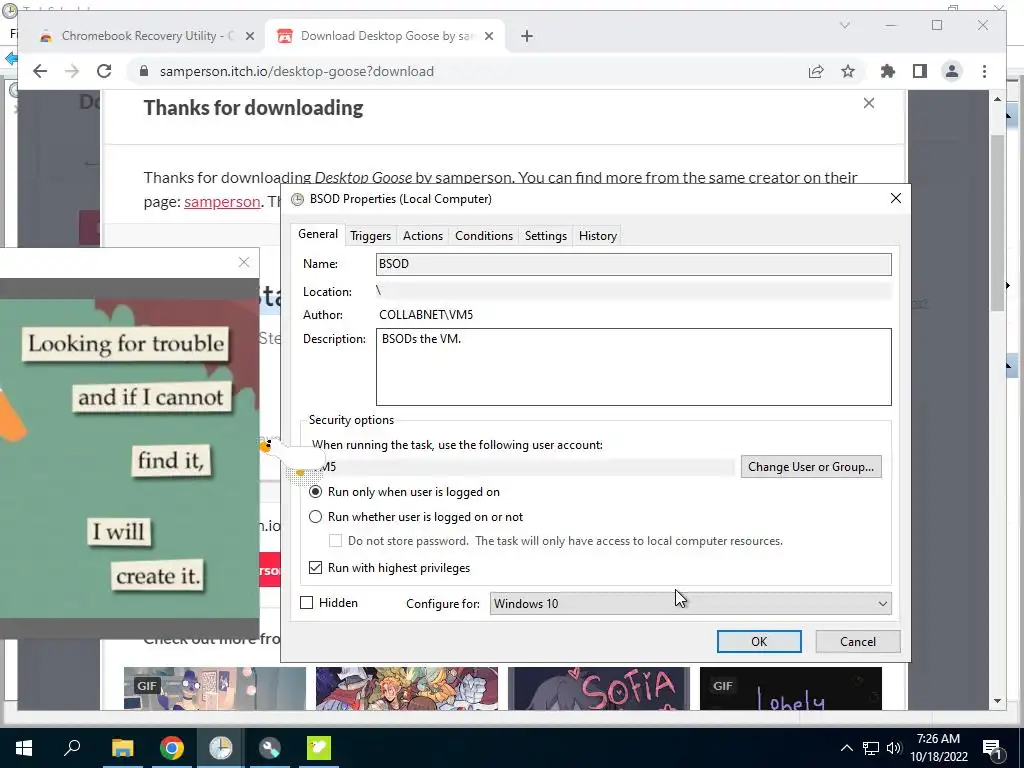Open Desktop Goose taskbar icon
Image resolution: width=1024 pixels, height=768 pixels.
[x=319, y=748]
